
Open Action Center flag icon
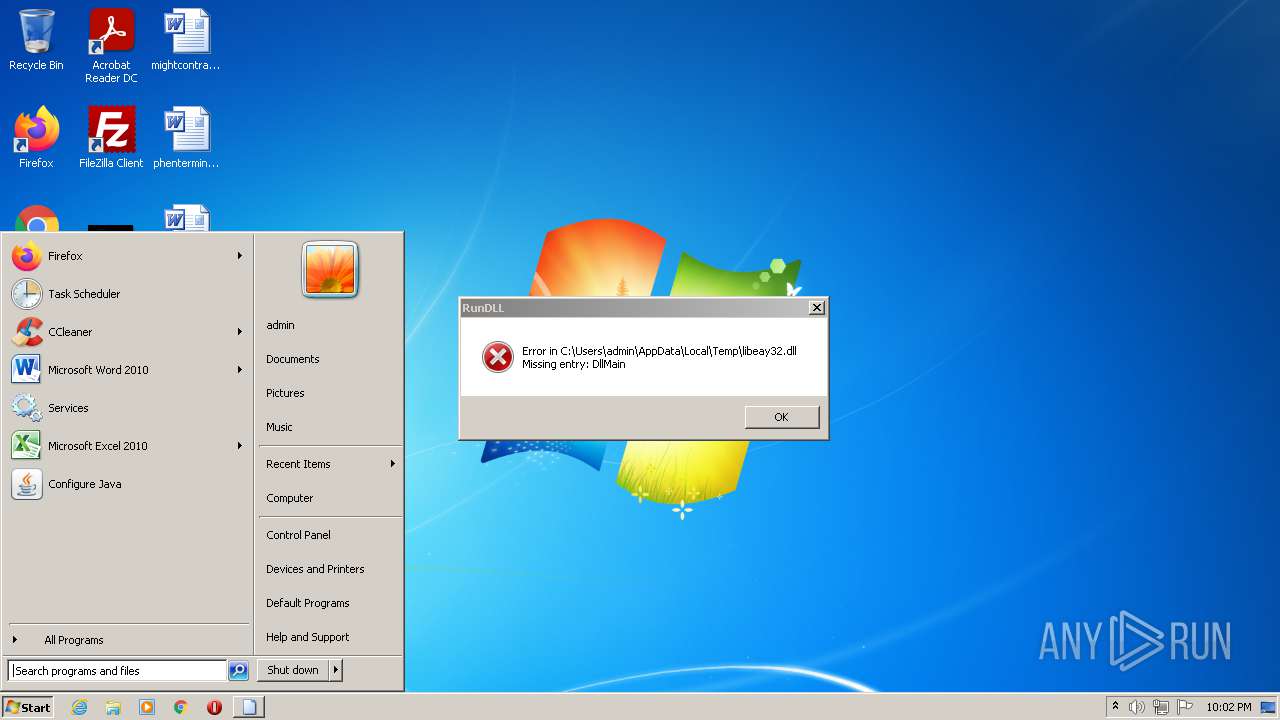1185,707
